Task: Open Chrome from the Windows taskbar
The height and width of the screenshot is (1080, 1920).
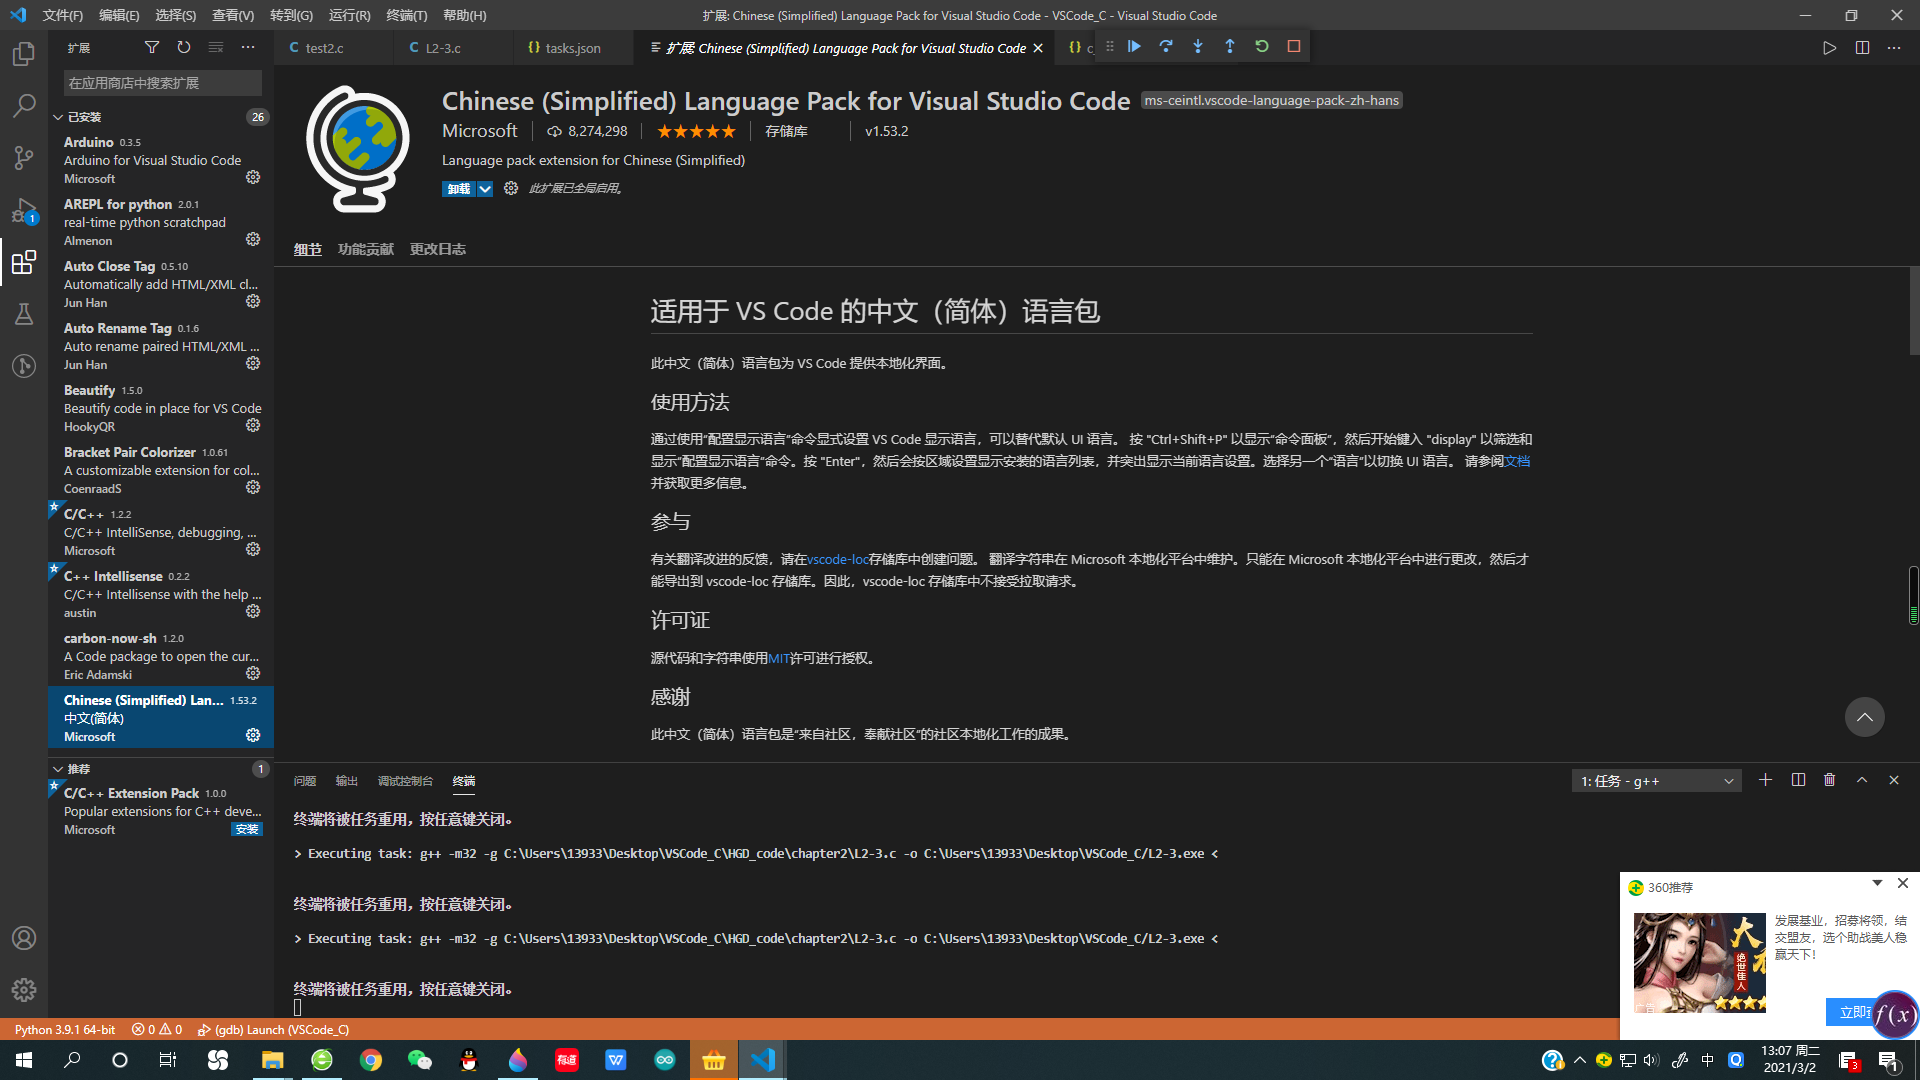Action: click(x=371, y=1060)
